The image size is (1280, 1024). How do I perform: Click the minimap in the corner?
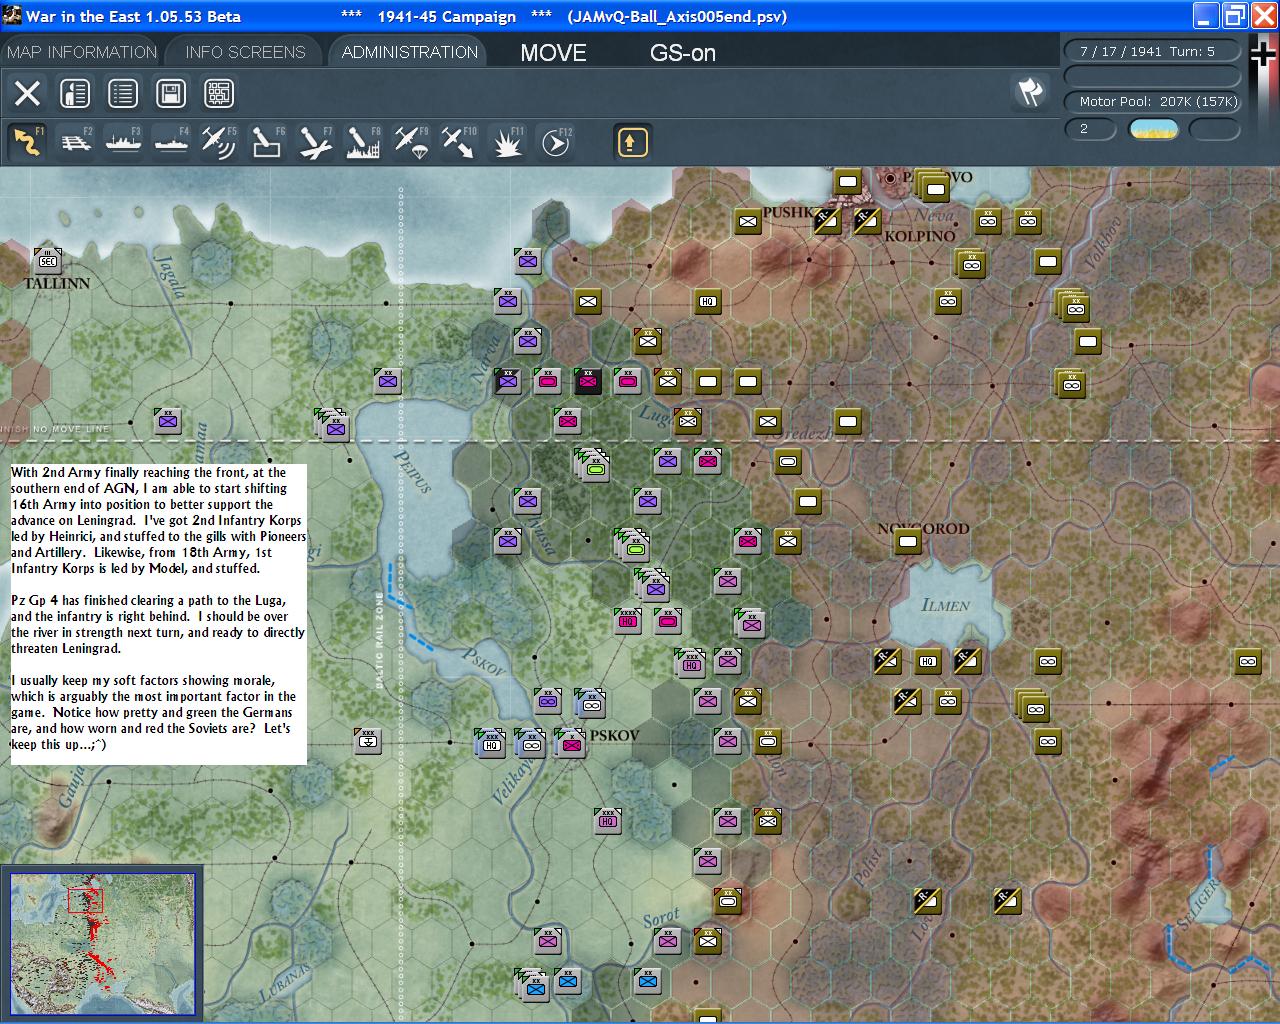point(103,944)
